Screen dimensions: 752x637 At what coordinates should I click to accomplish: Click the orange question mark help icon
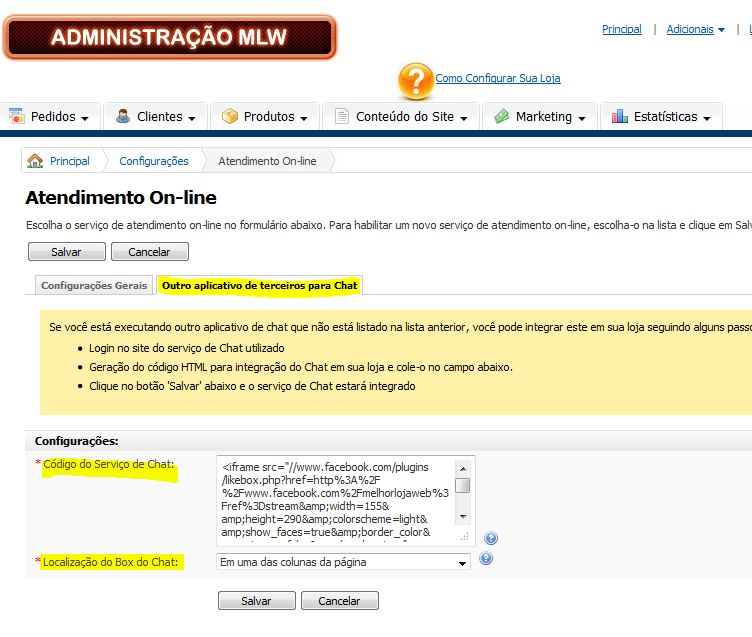coord(415,81)
